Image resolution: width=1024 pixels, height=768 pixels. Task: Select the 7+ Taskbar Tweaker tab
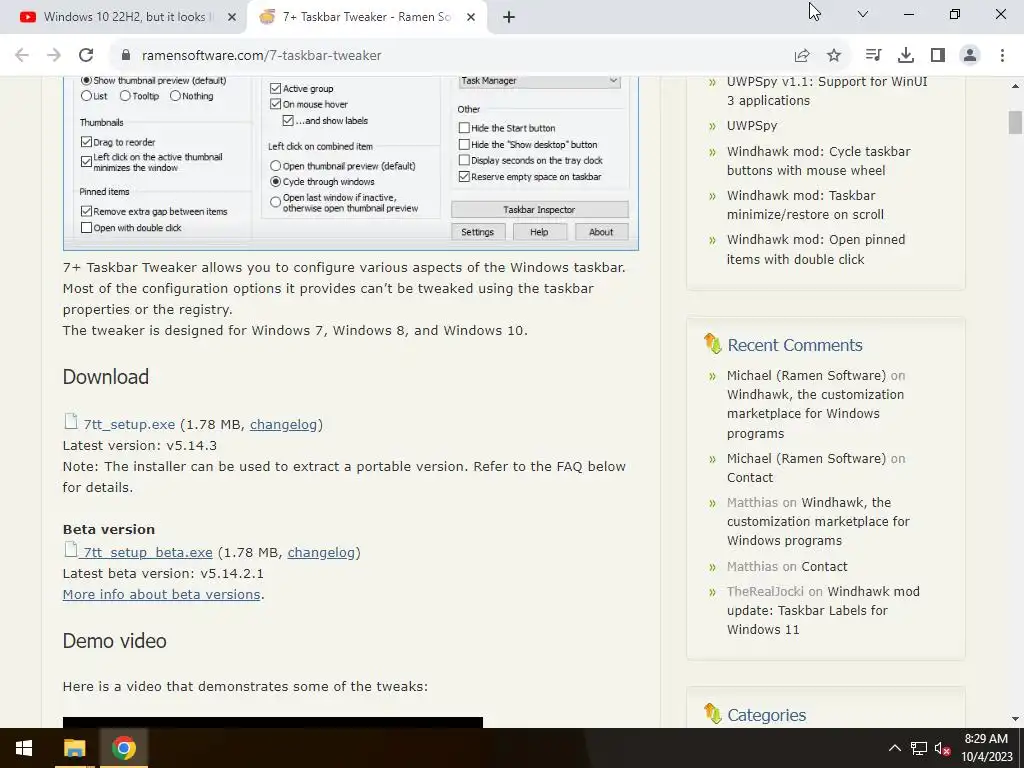(367, 17)
